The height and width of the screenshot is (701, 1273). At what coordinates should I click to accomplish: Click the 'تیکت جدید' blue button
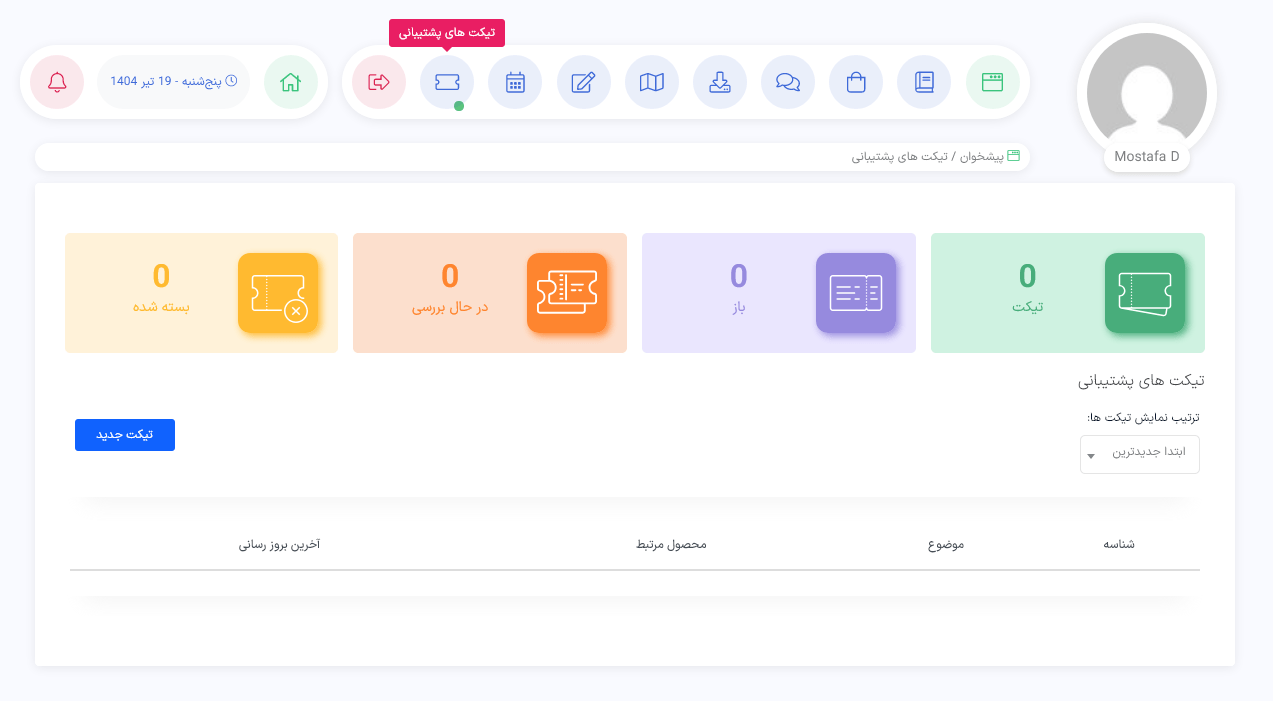pos(124,434)
